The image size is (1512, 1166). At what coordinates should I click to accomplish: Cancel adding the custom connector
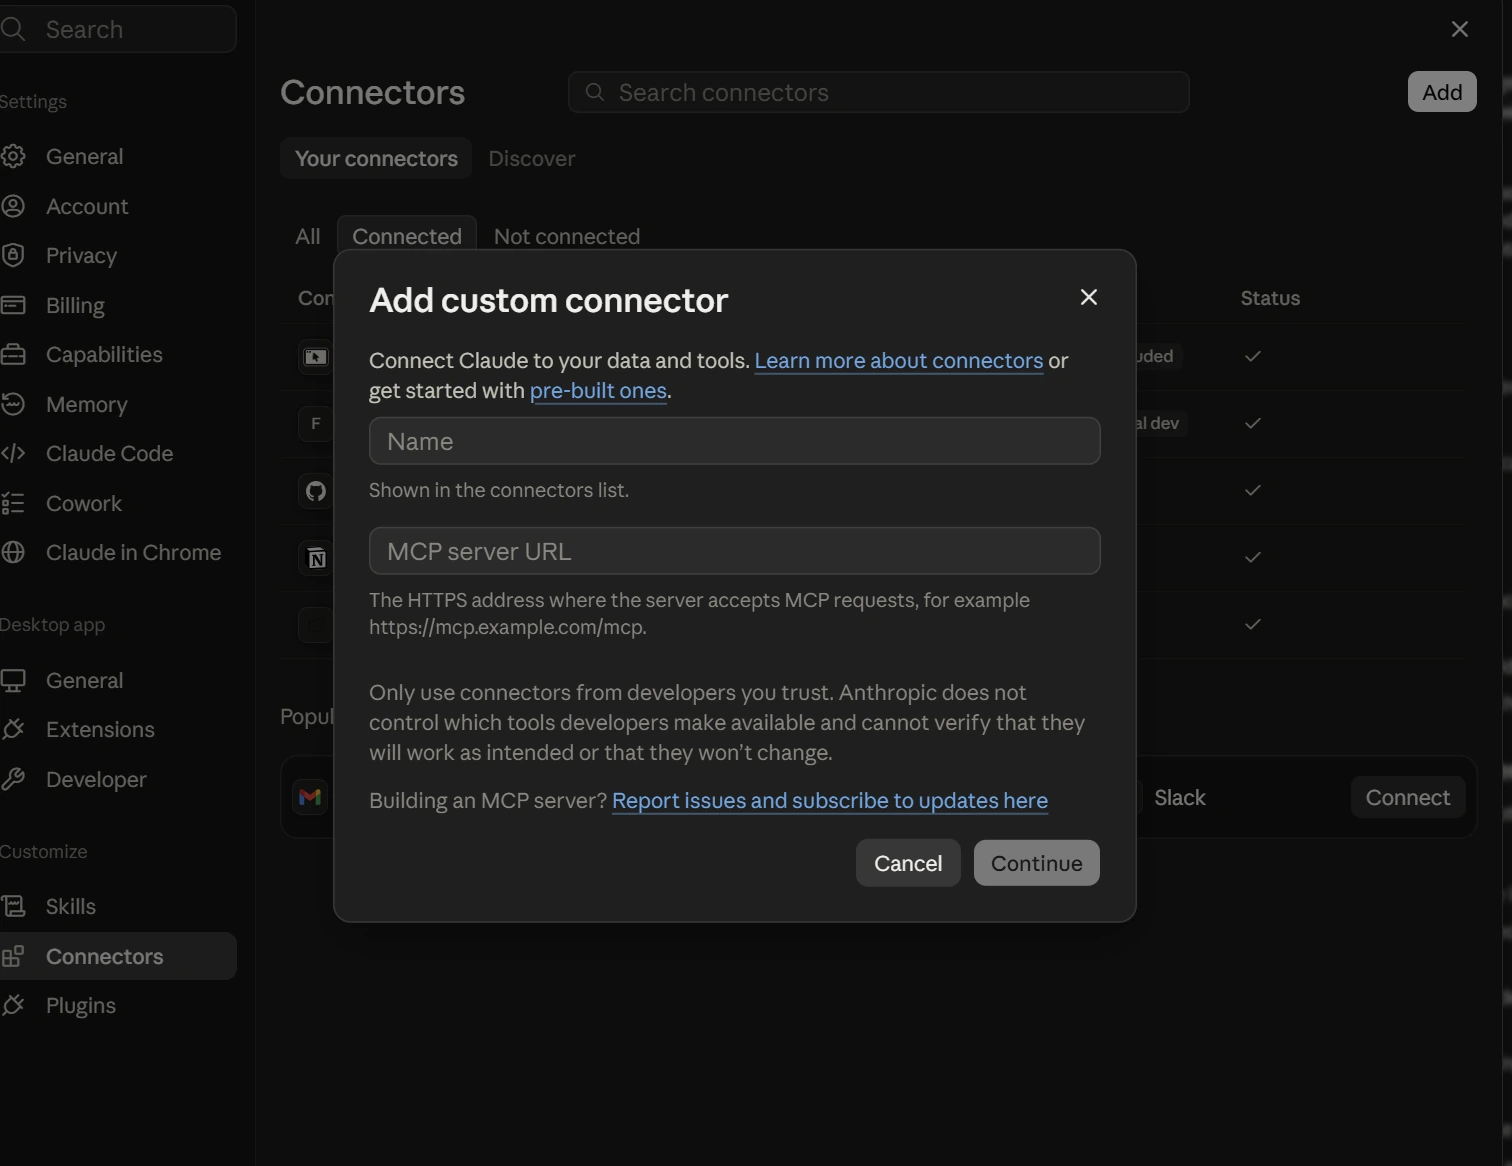click(x=908, y=863)
